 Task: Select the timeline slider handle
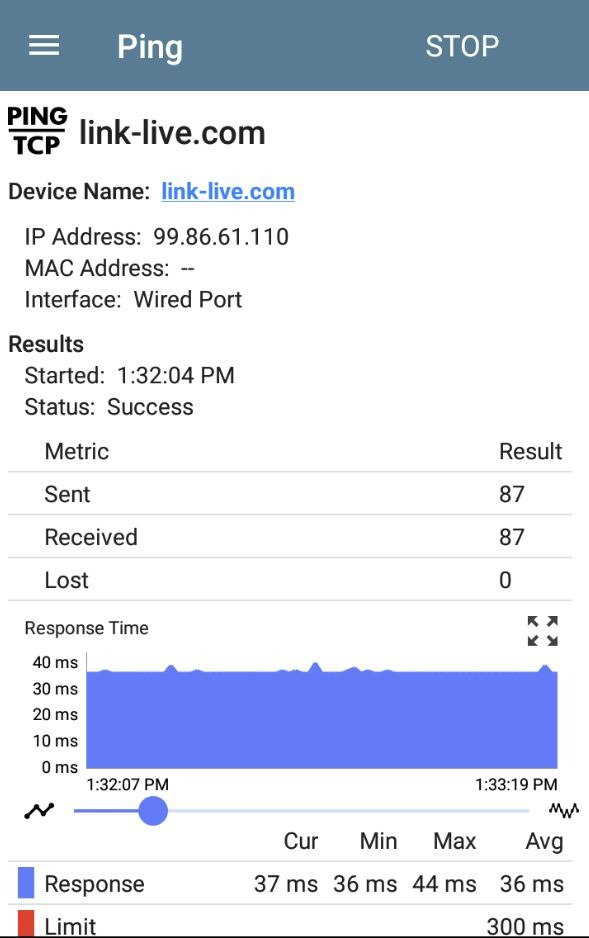point(154,811)
